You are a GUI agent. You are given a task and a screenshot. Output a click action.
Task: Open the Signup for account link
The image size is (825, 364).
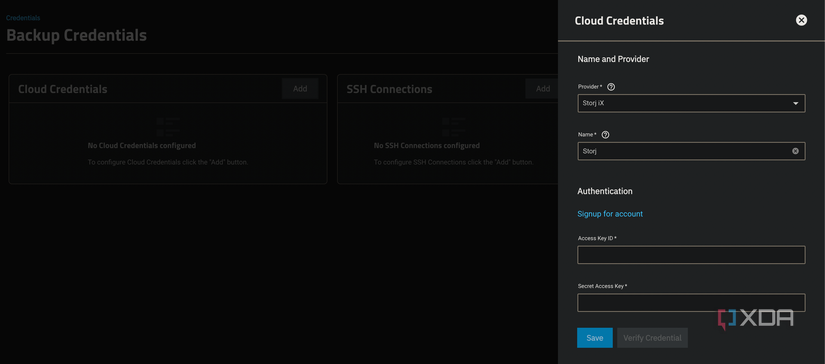pyautogui.click(x=610, y=214)
